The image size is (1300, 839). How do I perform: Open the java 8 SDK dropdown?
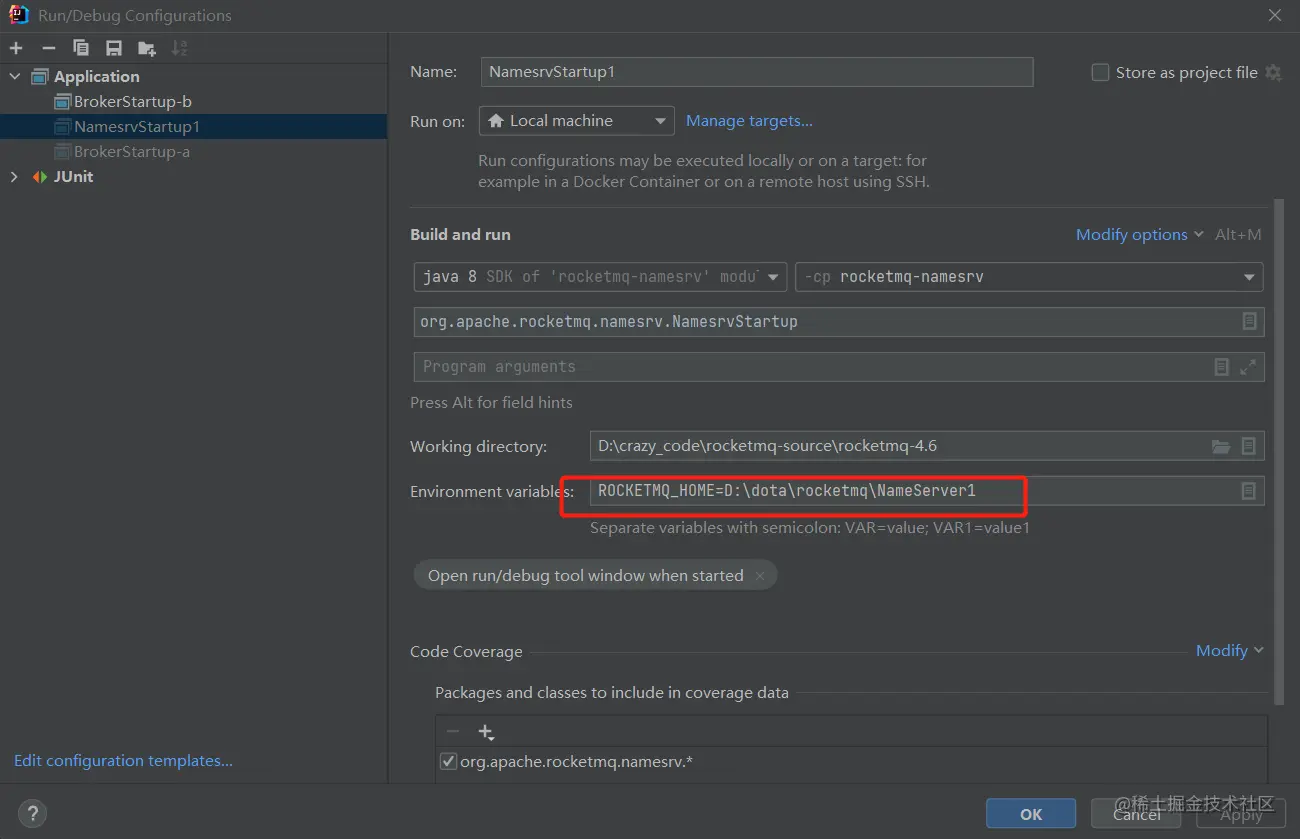coord(600,277)
